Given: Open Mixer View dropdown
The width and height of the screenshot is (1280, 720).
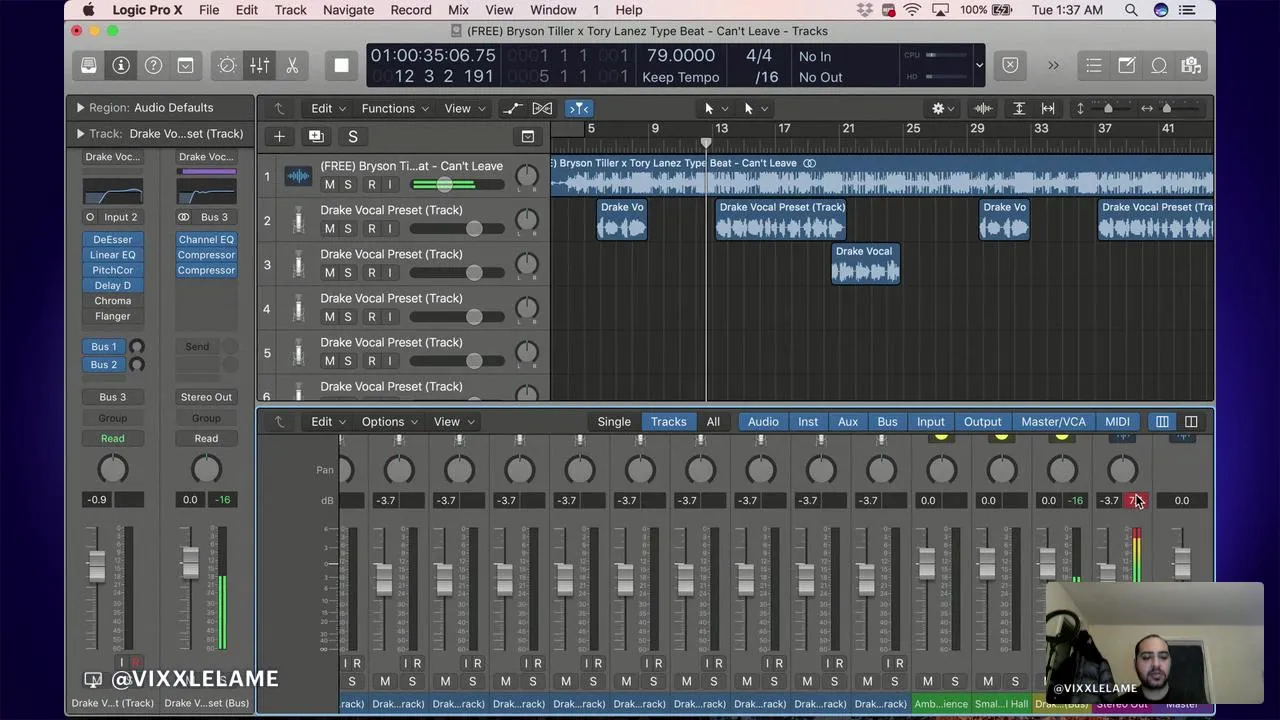Looking at the screenshot, I should point(453,421).
